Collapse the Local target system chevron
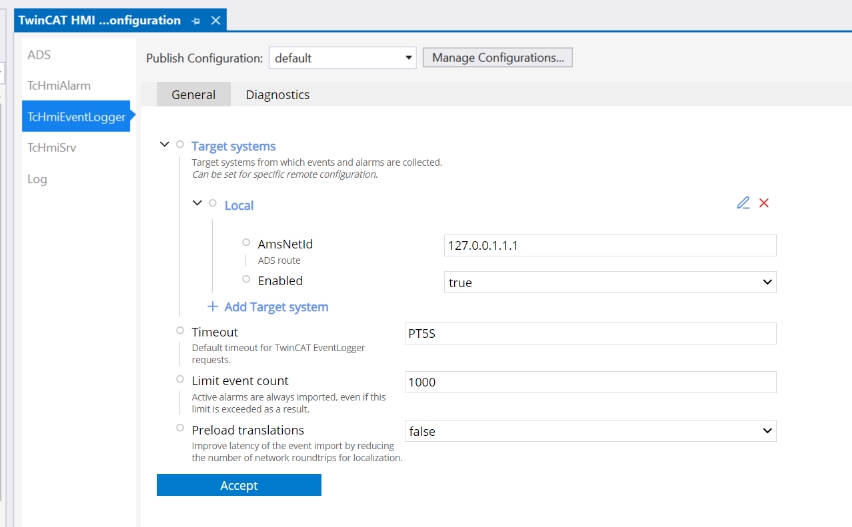Image resolution: width=852 pixels, height=527 pixels. [197, 203]
